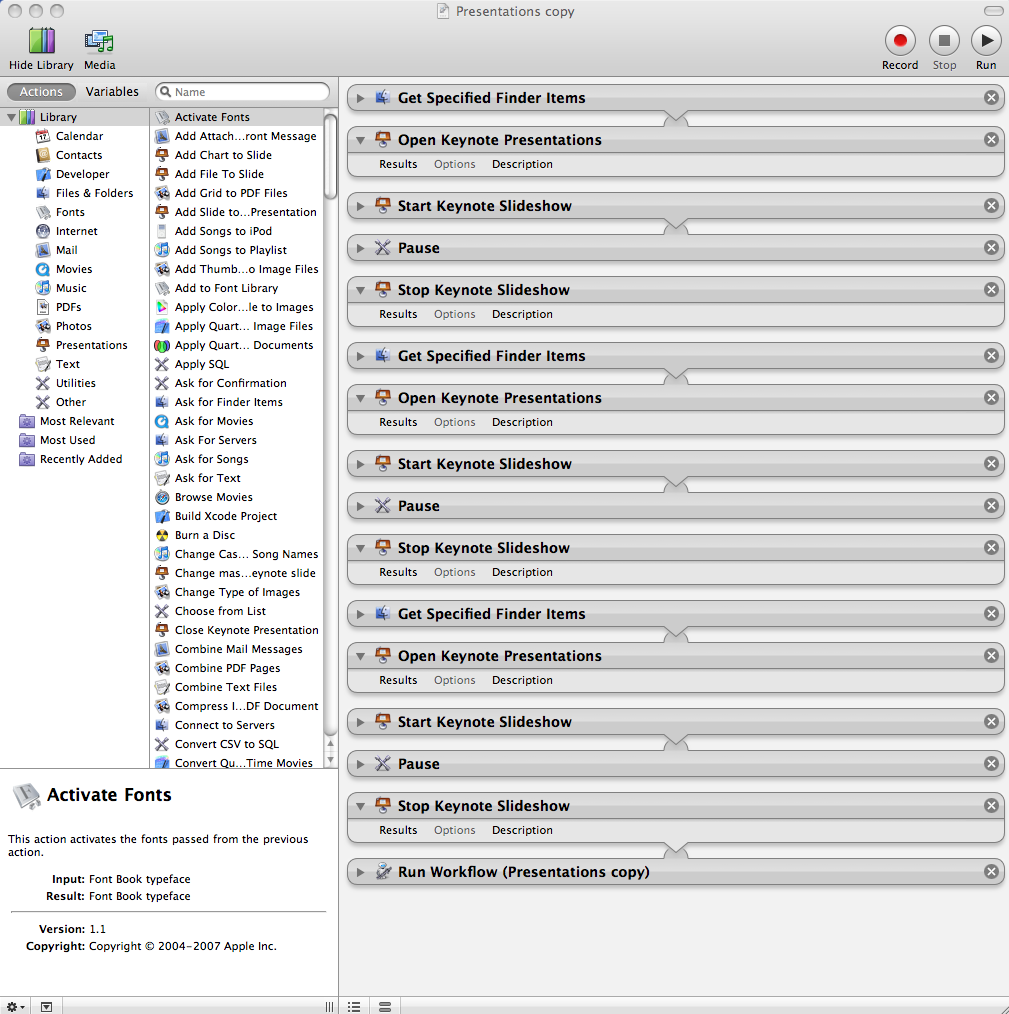Collapse the Library disclosure triangle
Viewport: 1009px width, 1014px height.
tap(12, 117)
